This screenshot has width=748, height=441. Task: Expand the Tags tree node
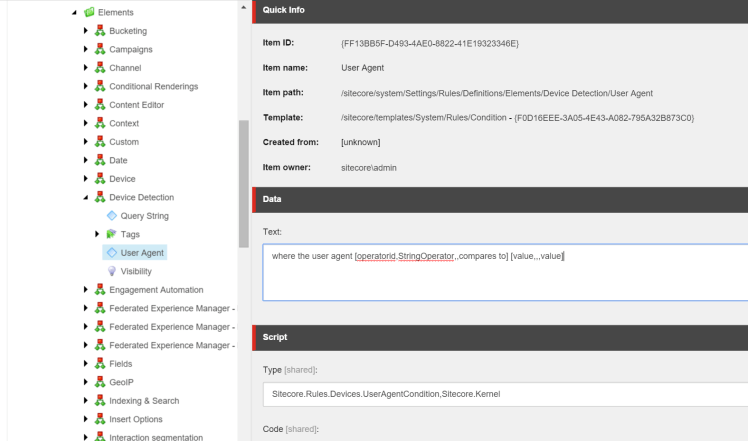(99, 234)
